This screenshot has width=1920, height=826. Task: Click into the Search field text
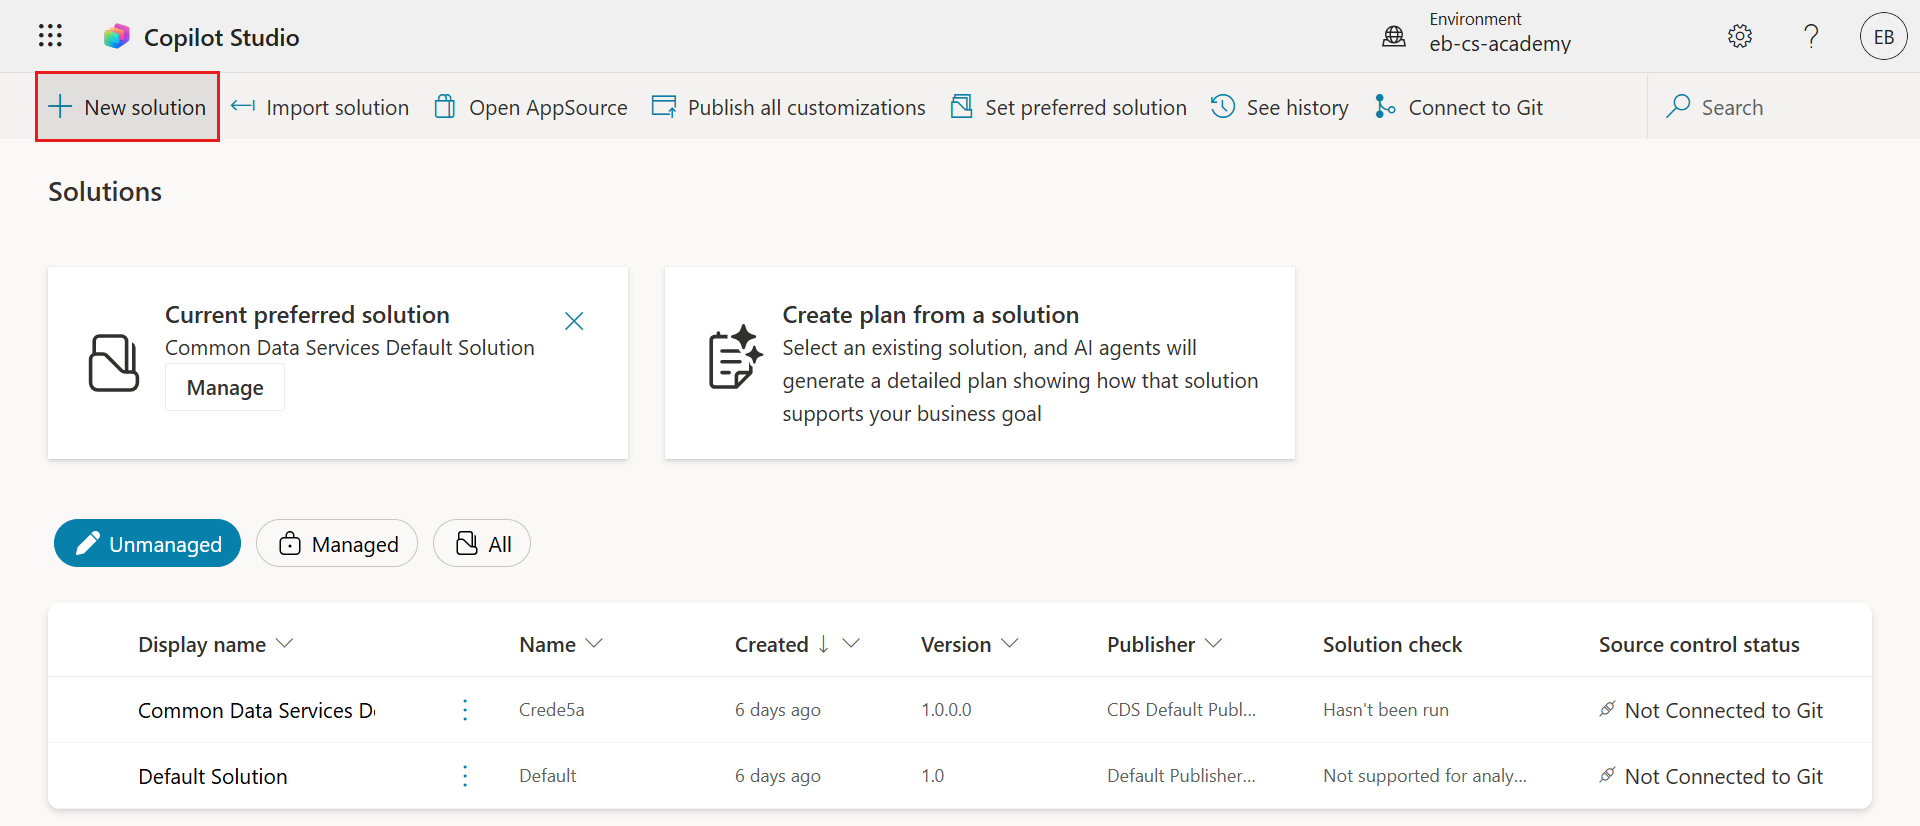1733,107
